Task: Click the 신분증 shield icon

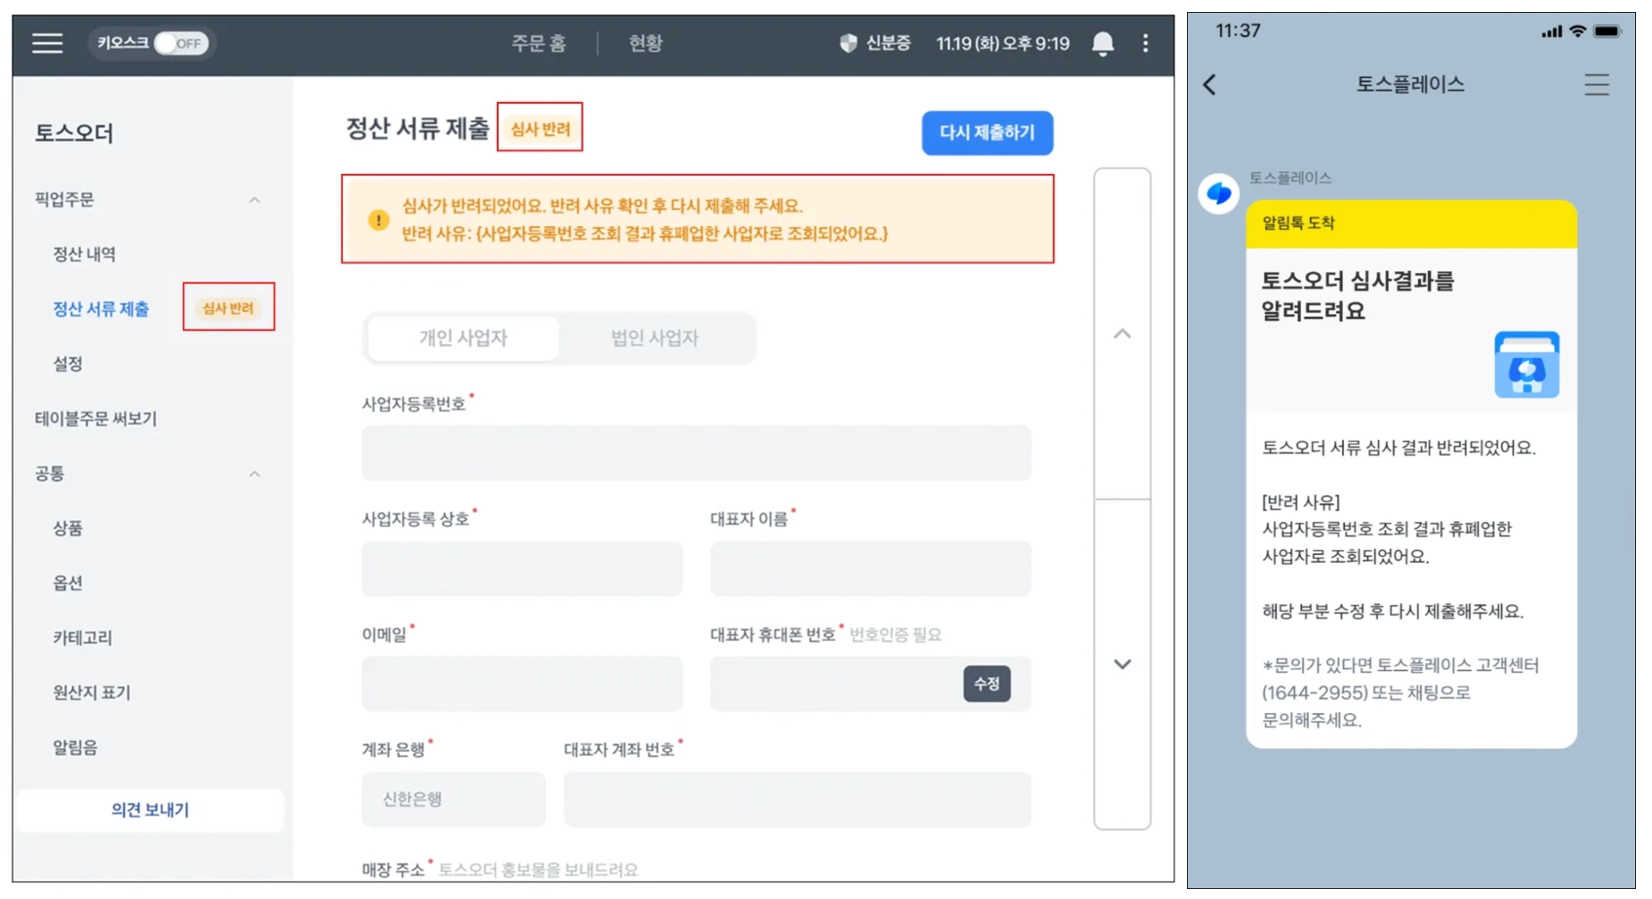Action: coord(848,43)
